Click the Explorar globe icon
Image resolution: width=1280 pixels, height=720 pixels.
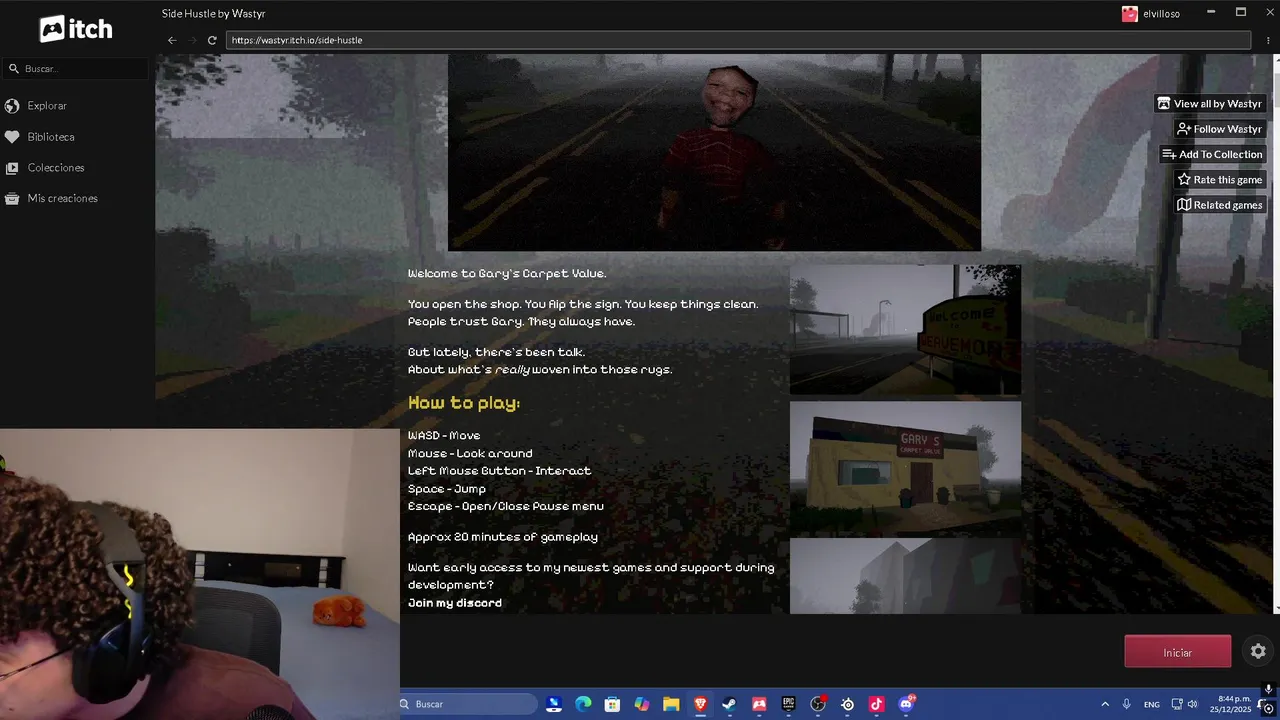12,106
